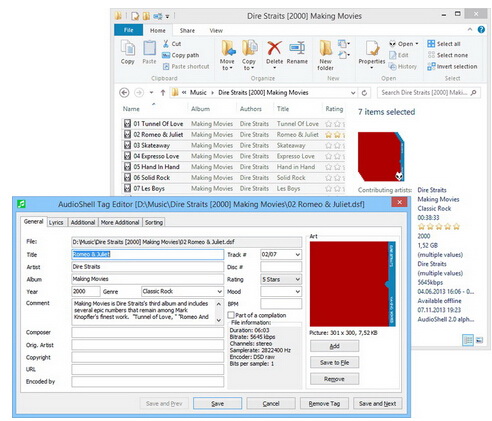Switch to the Lyrics tab
This screenshot has height=421, width=492.
56,222
